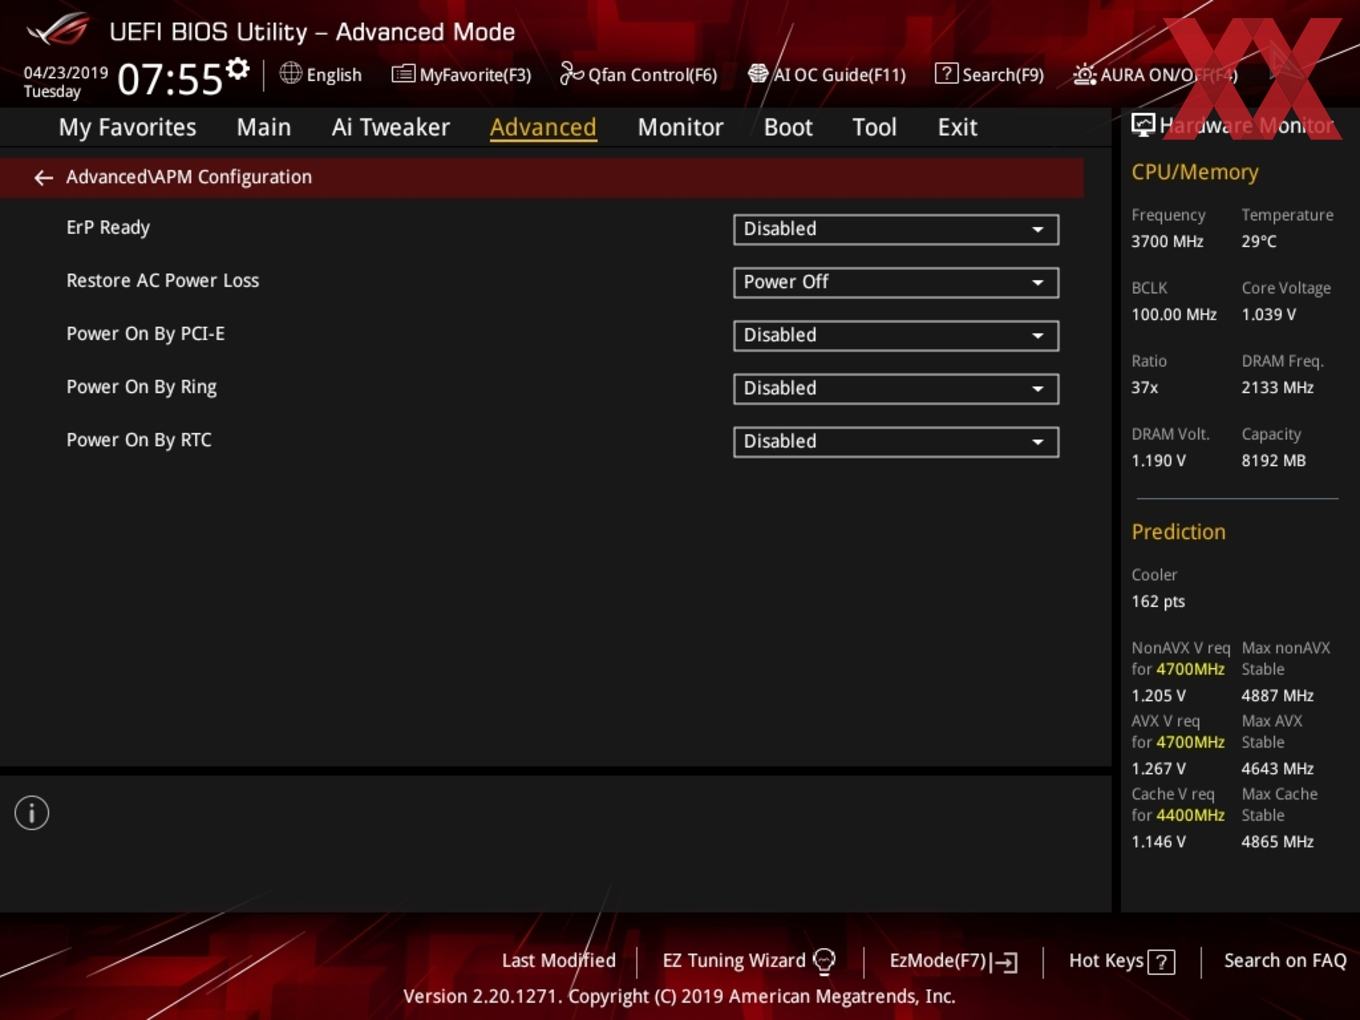Open ErP Ready dropdown

[896, 229]
